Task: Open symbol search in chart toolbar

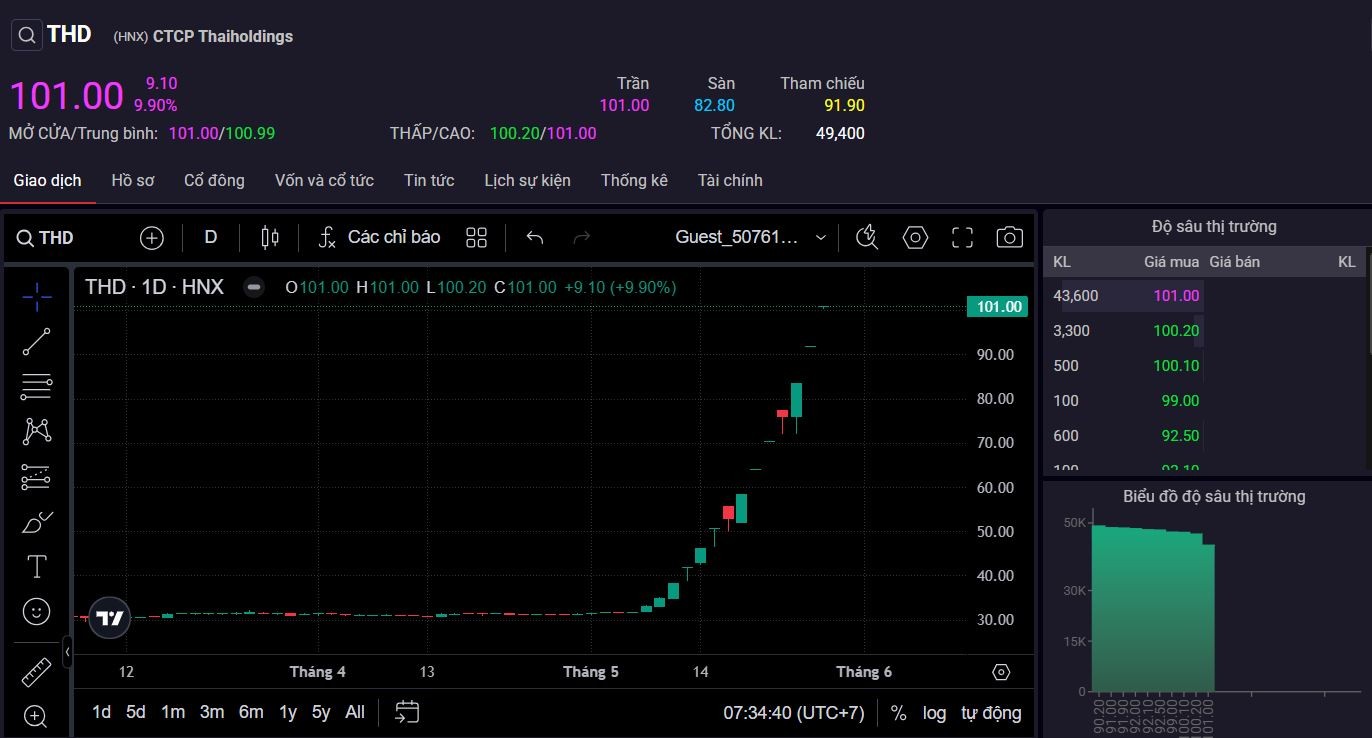Action: click(45, 238)
